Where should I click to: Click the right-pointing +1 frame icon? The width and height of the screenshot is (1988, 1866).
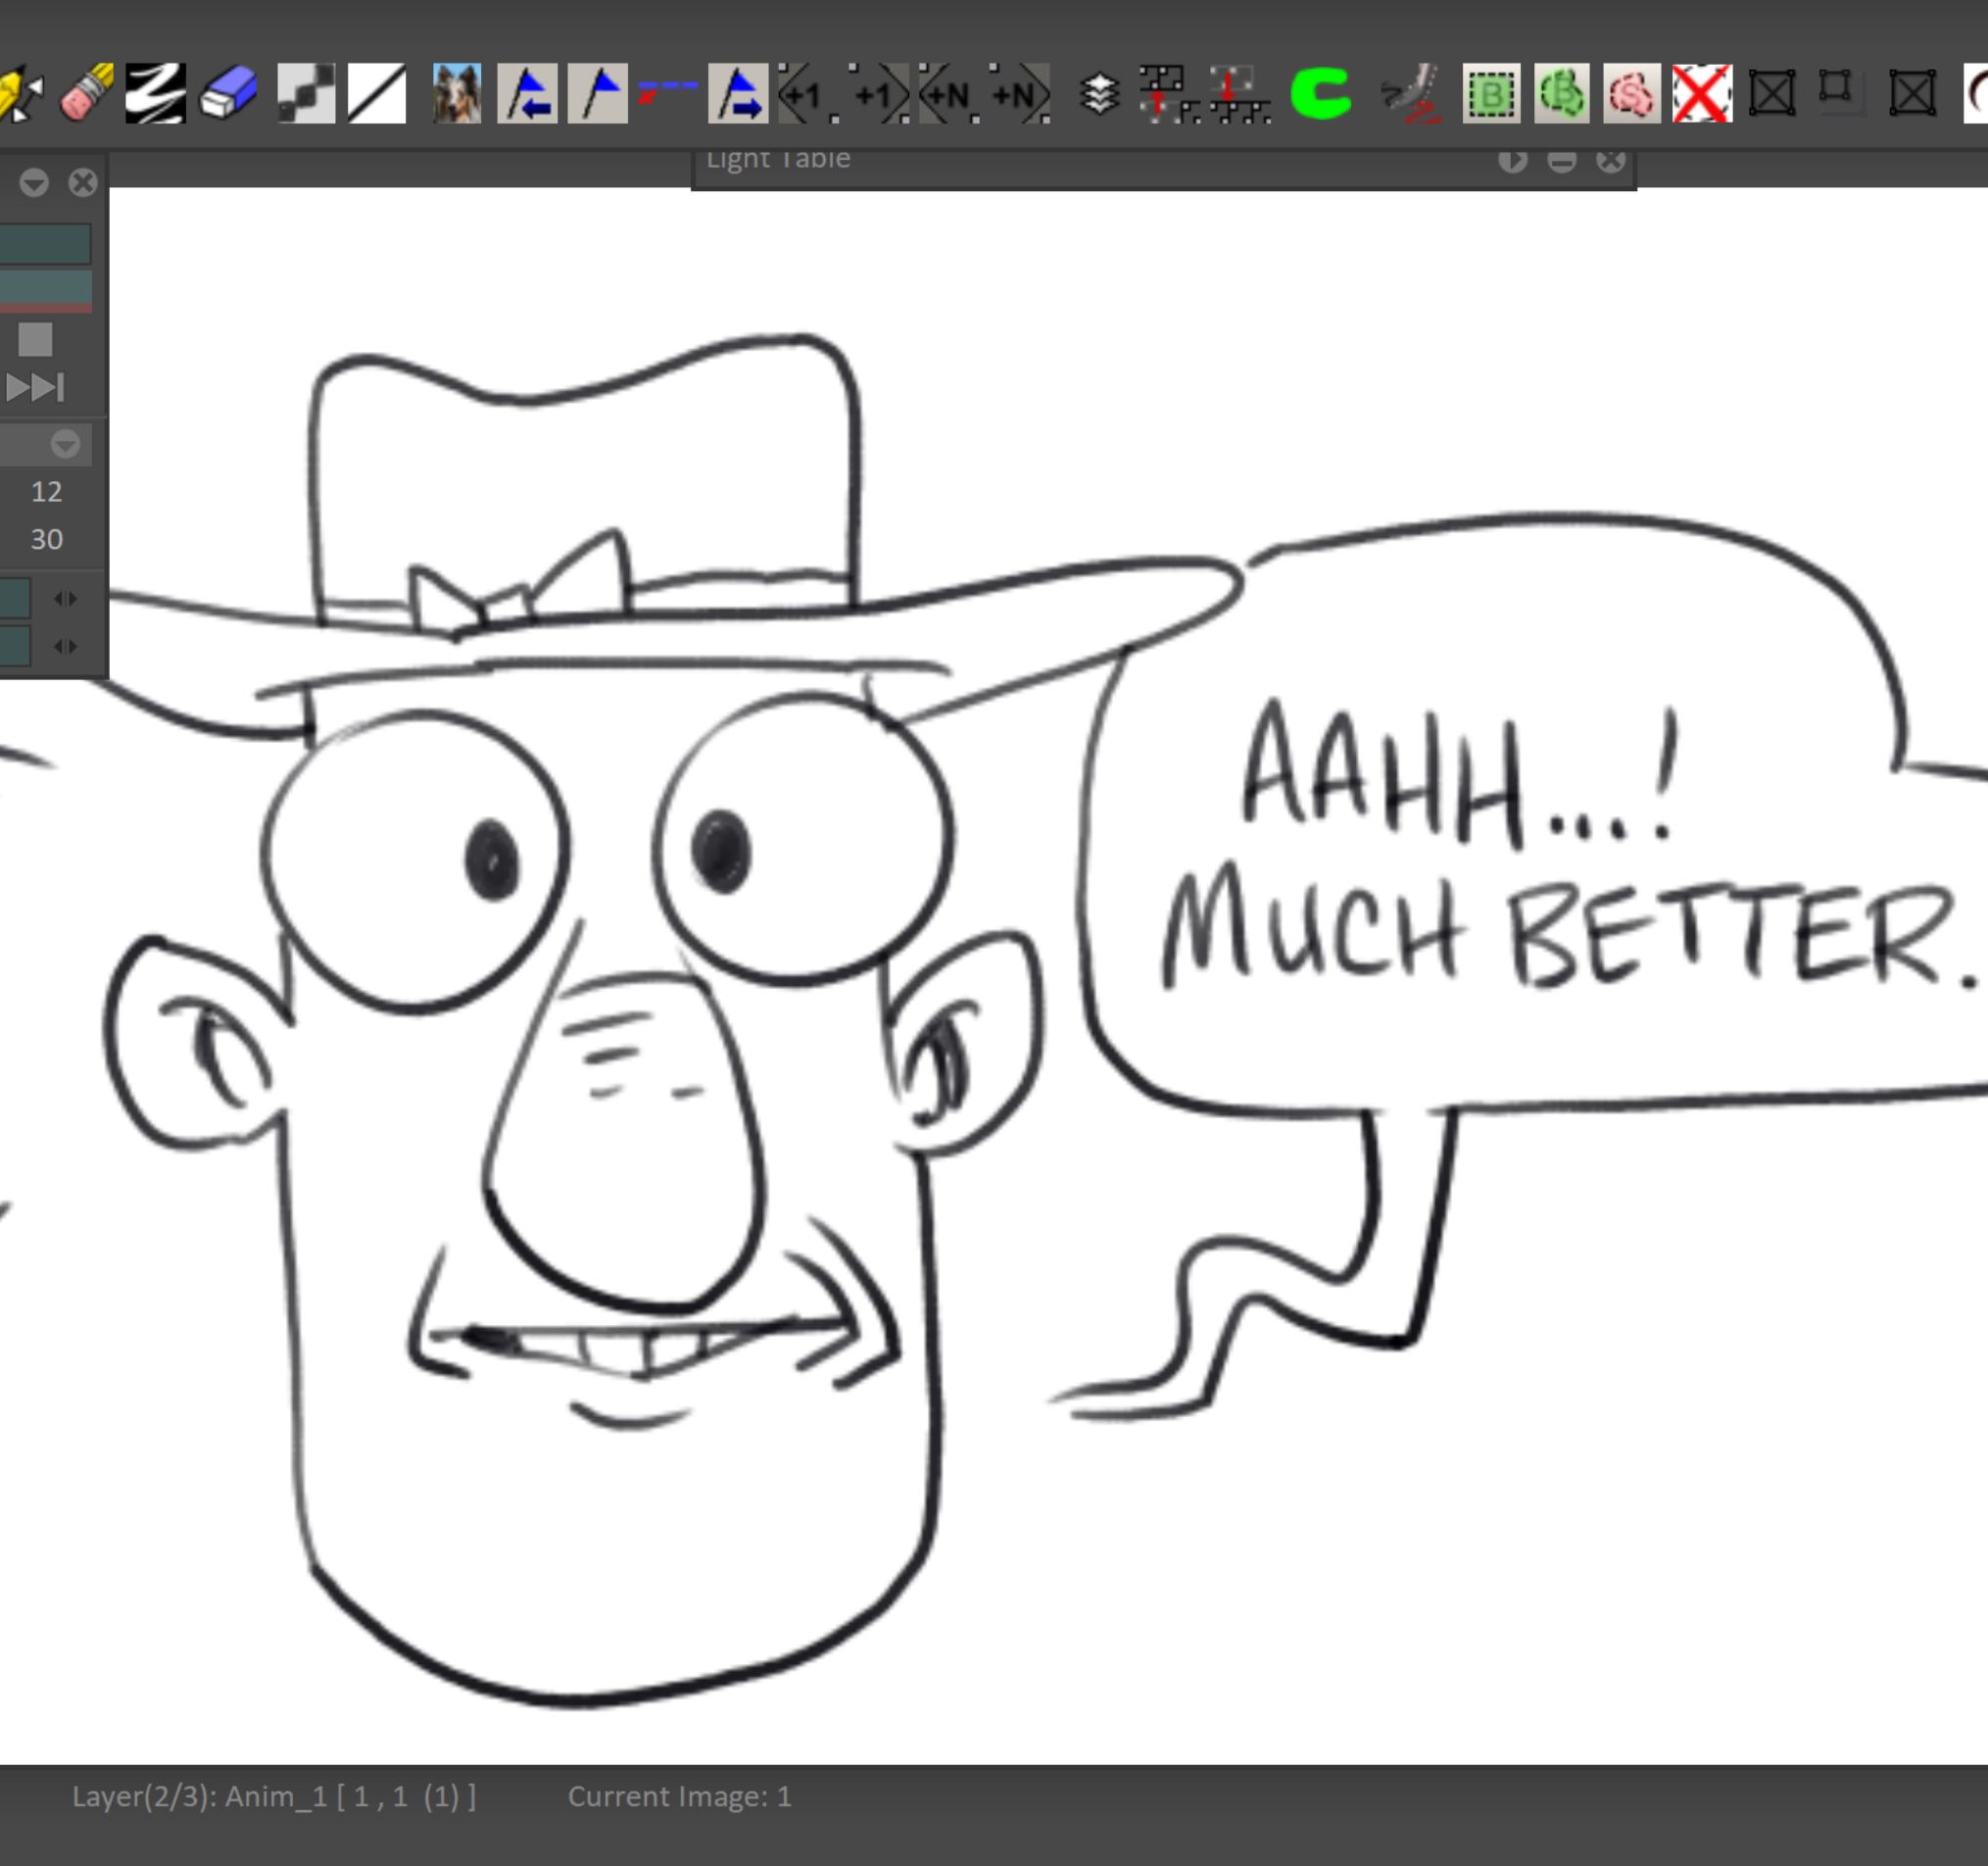pyautogui.click(x=879, y=94)
